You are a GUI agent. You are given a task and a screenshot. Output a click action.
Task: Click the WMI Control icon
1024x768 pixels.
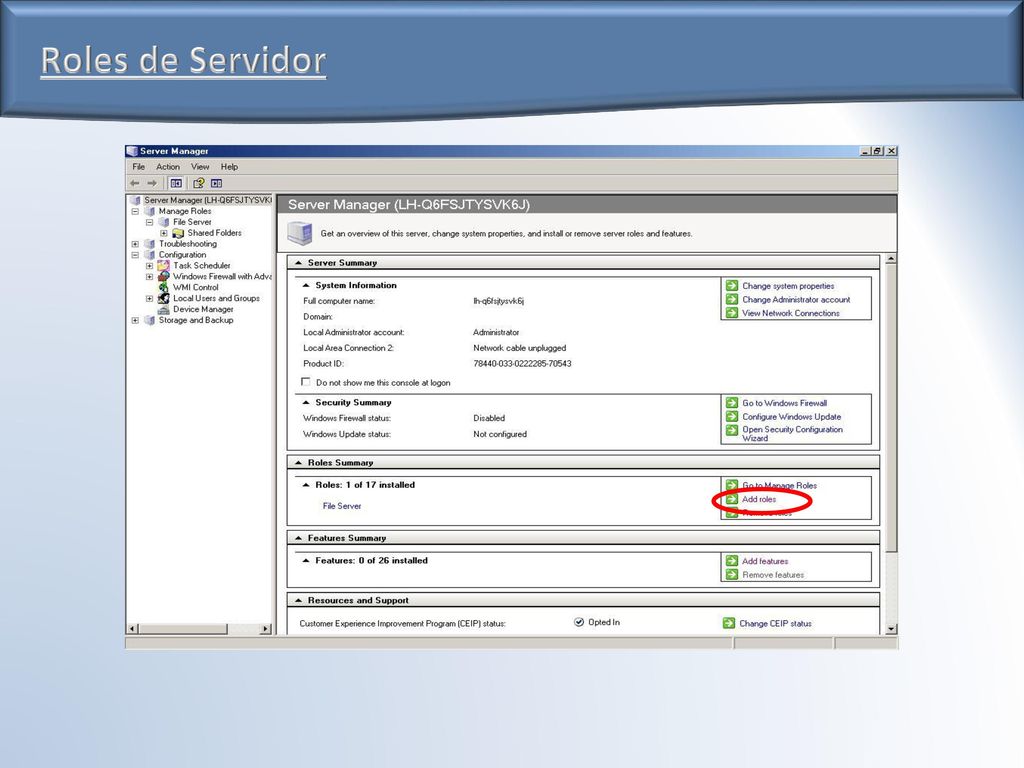click(163, 287)
